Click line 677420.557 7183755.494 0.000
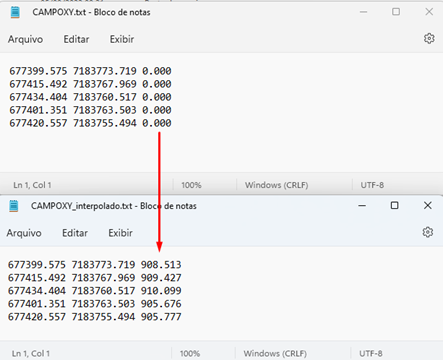Image resolution: width=443 pixels, height=360 pixels. (x=90, y=123)
